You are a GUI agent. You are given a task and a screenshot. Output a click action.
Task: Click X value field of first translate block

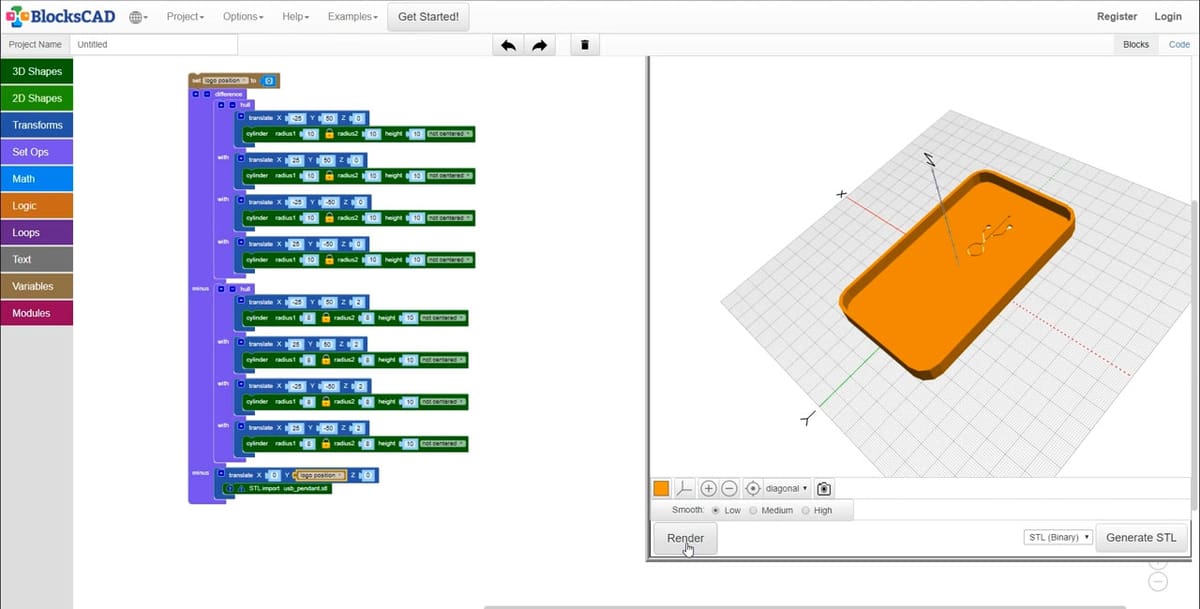pyautogui.click(x=296, y=118)
